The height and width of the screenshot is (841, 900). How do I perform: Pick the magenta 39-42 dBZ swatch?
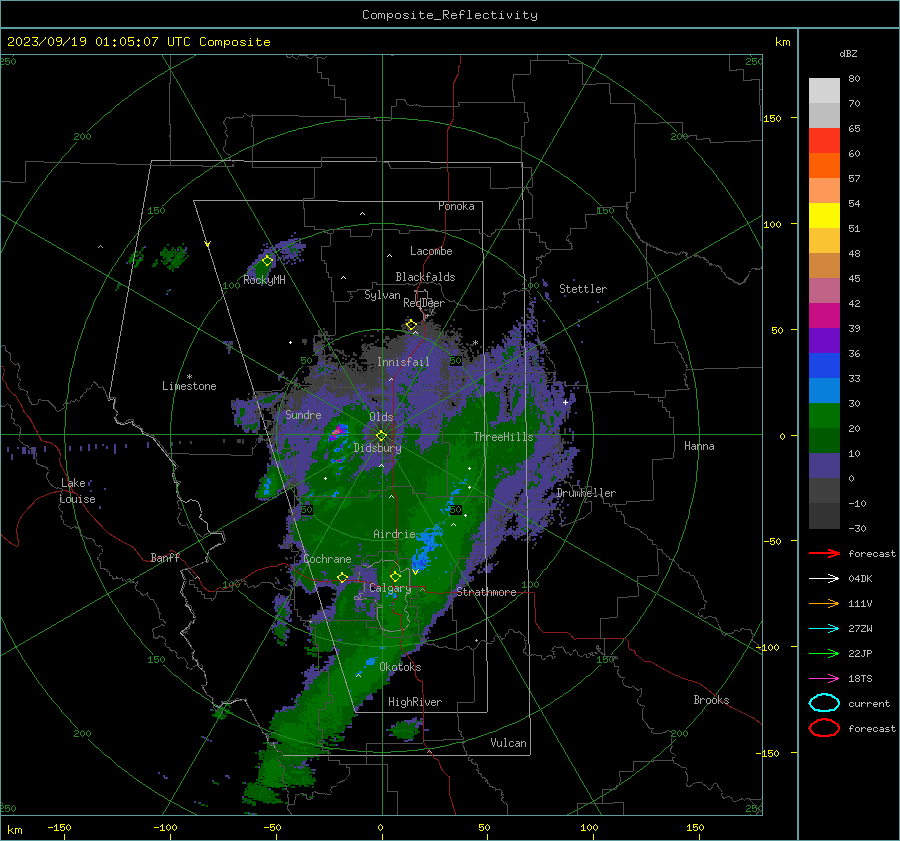(824, 315)
